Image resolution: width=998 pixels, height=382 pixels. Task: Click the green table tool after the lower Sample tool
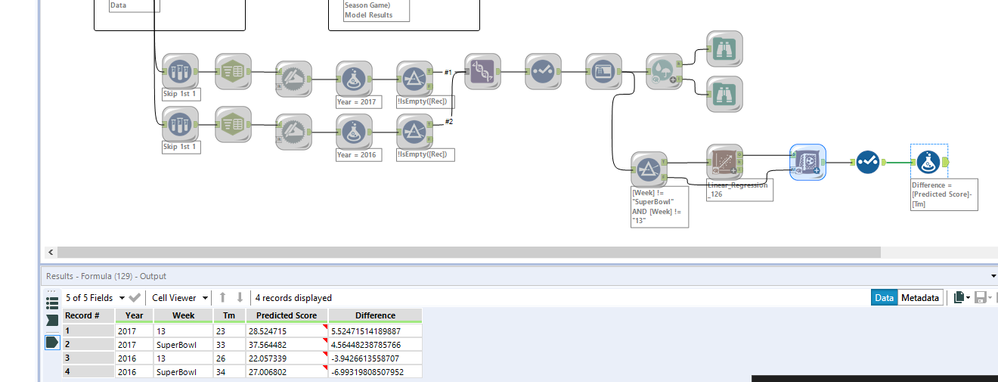pos(234,124)
